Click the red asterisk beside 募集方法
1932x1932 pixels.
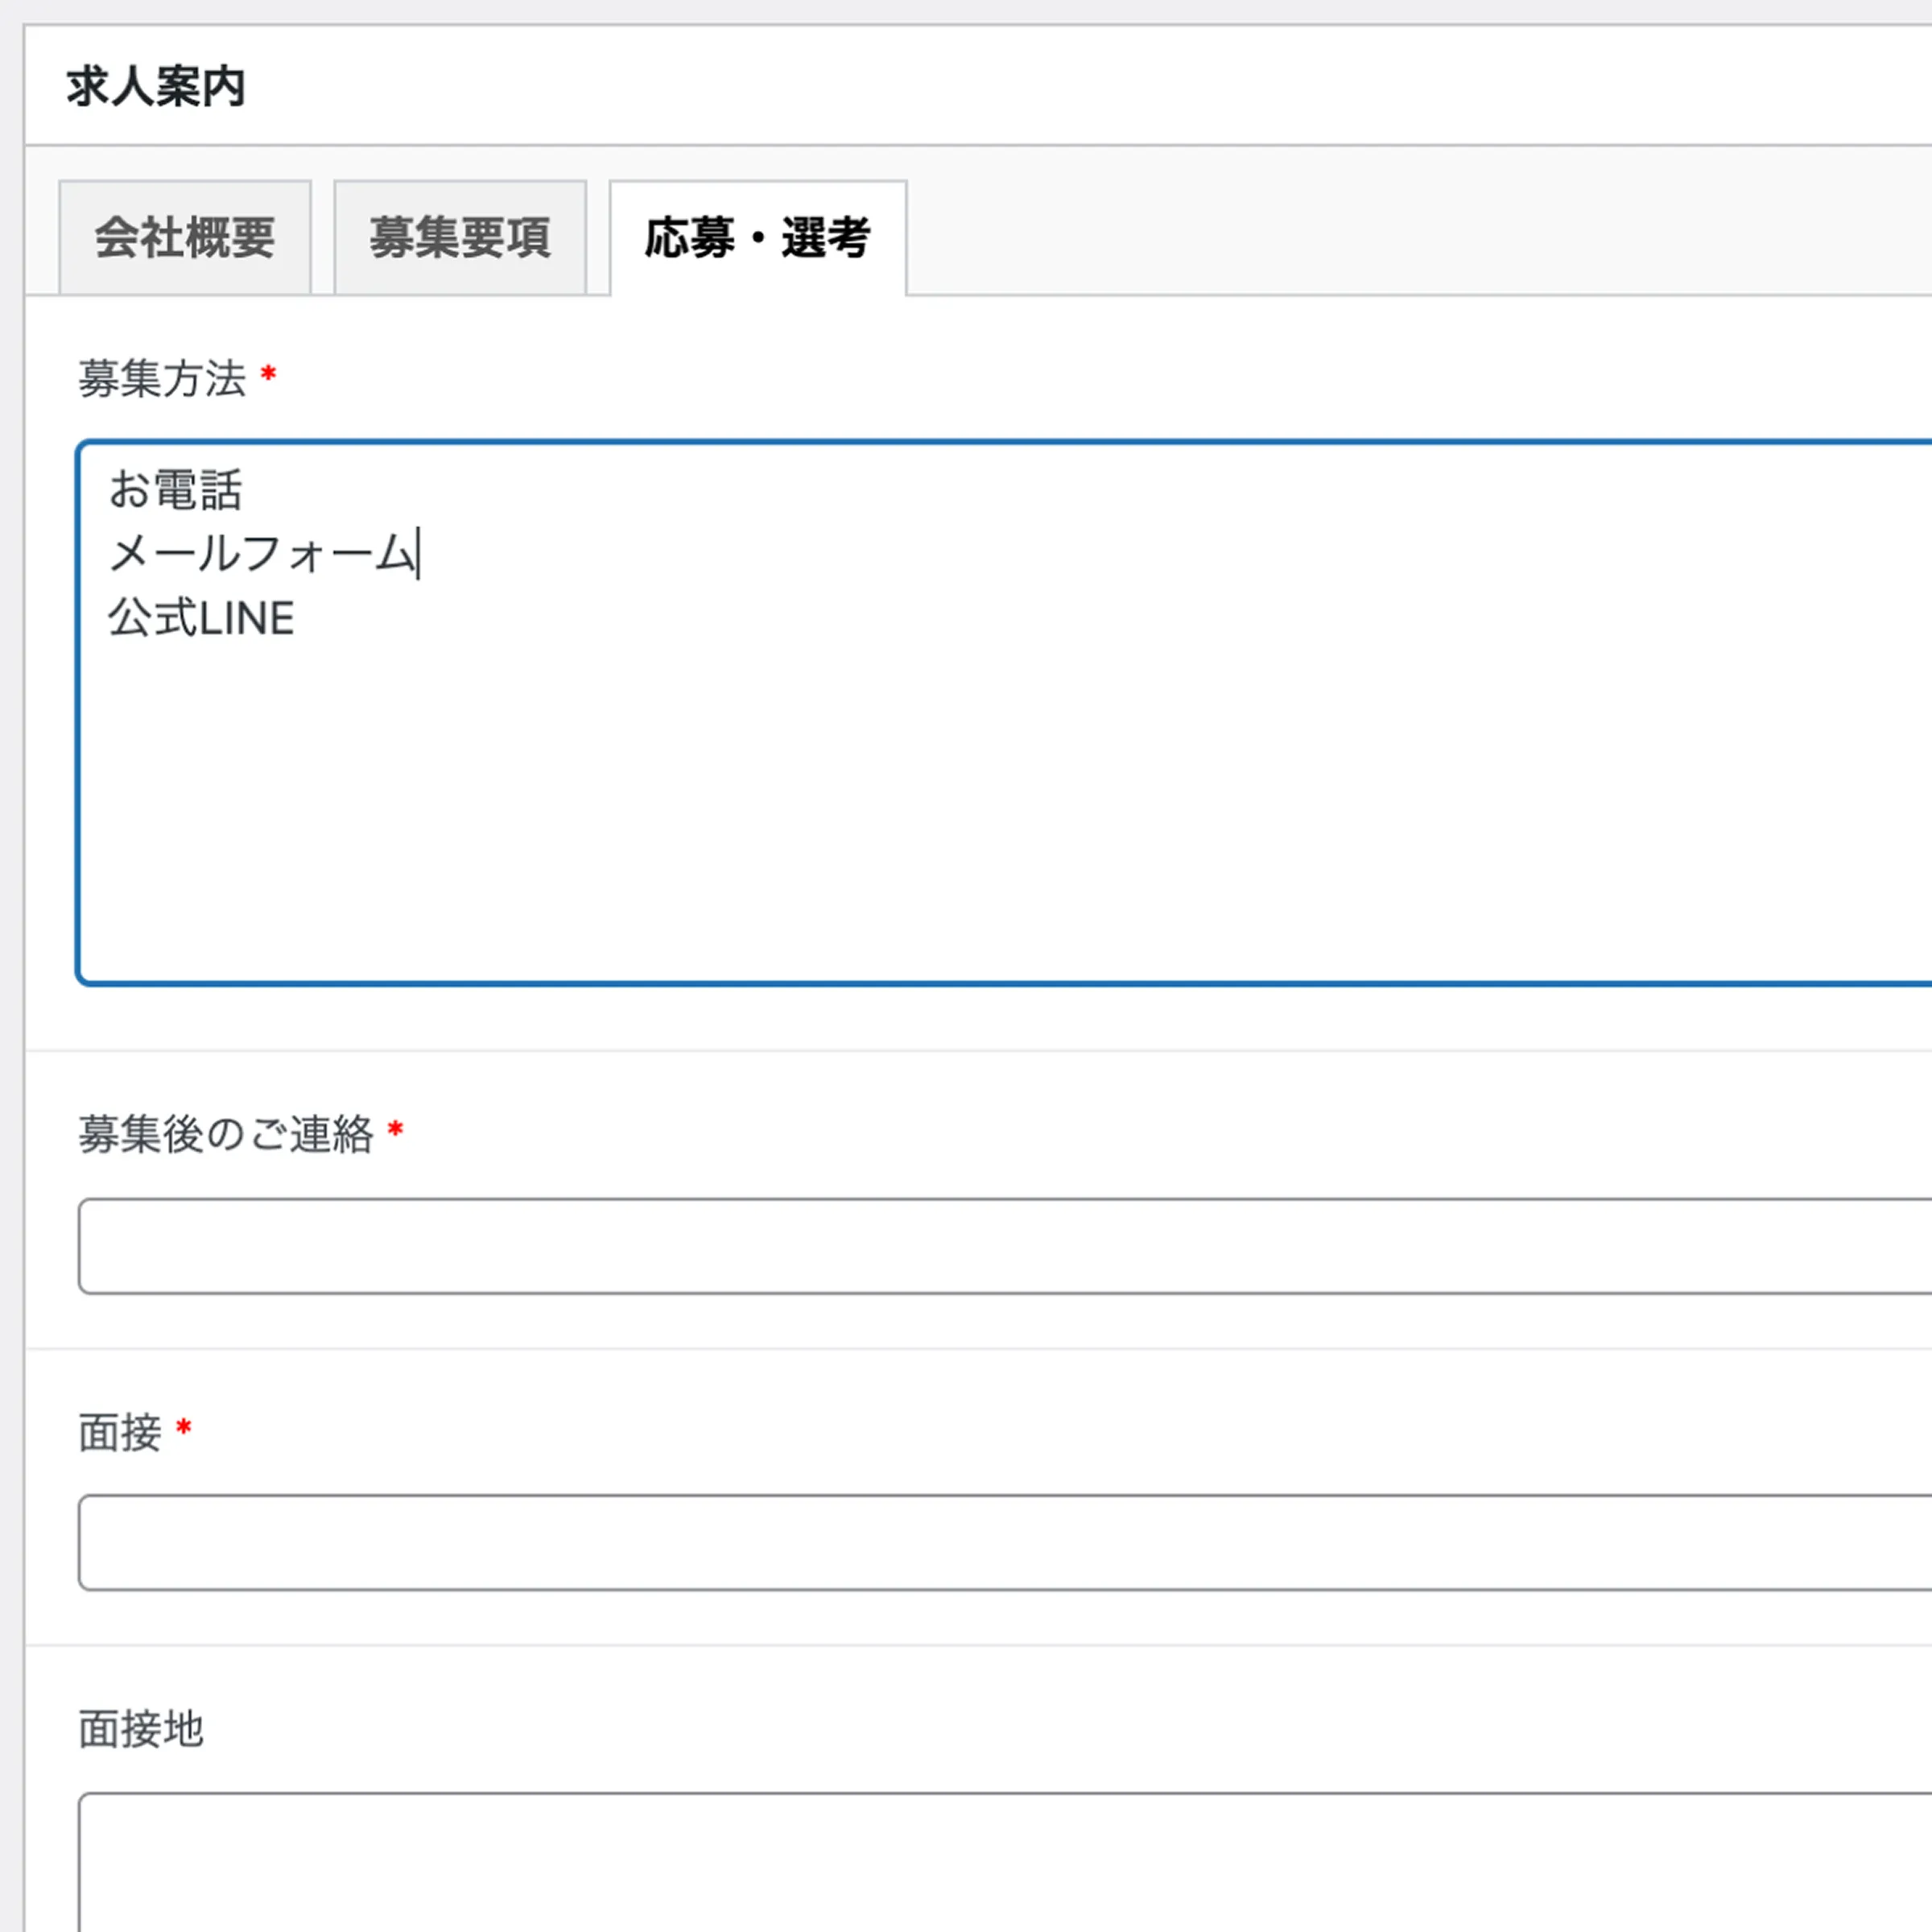pyautogui.click(x=267, y=375)
